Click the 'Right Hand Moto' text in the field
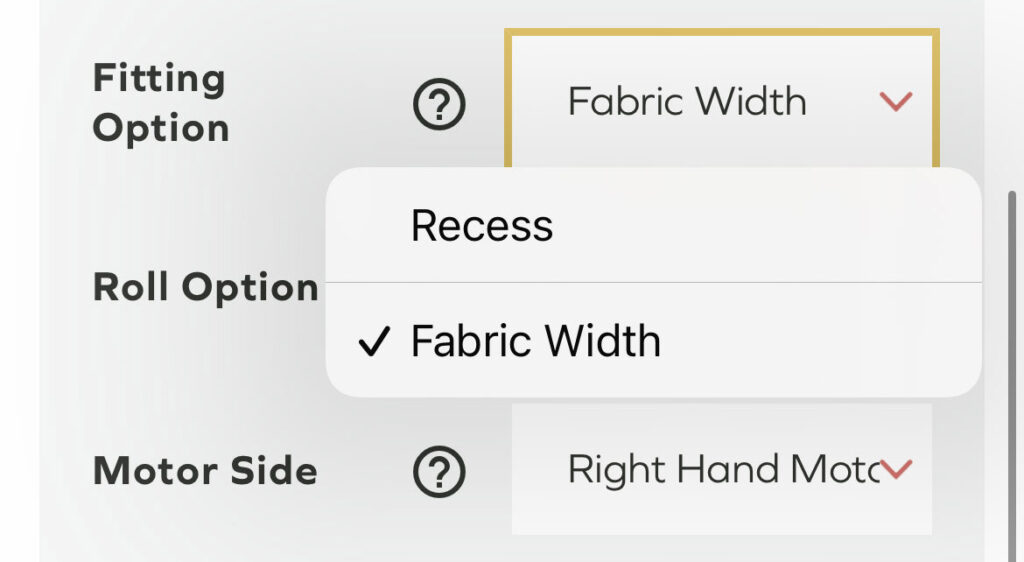This screenshot has width=1024, height=562. click(722, 469)
